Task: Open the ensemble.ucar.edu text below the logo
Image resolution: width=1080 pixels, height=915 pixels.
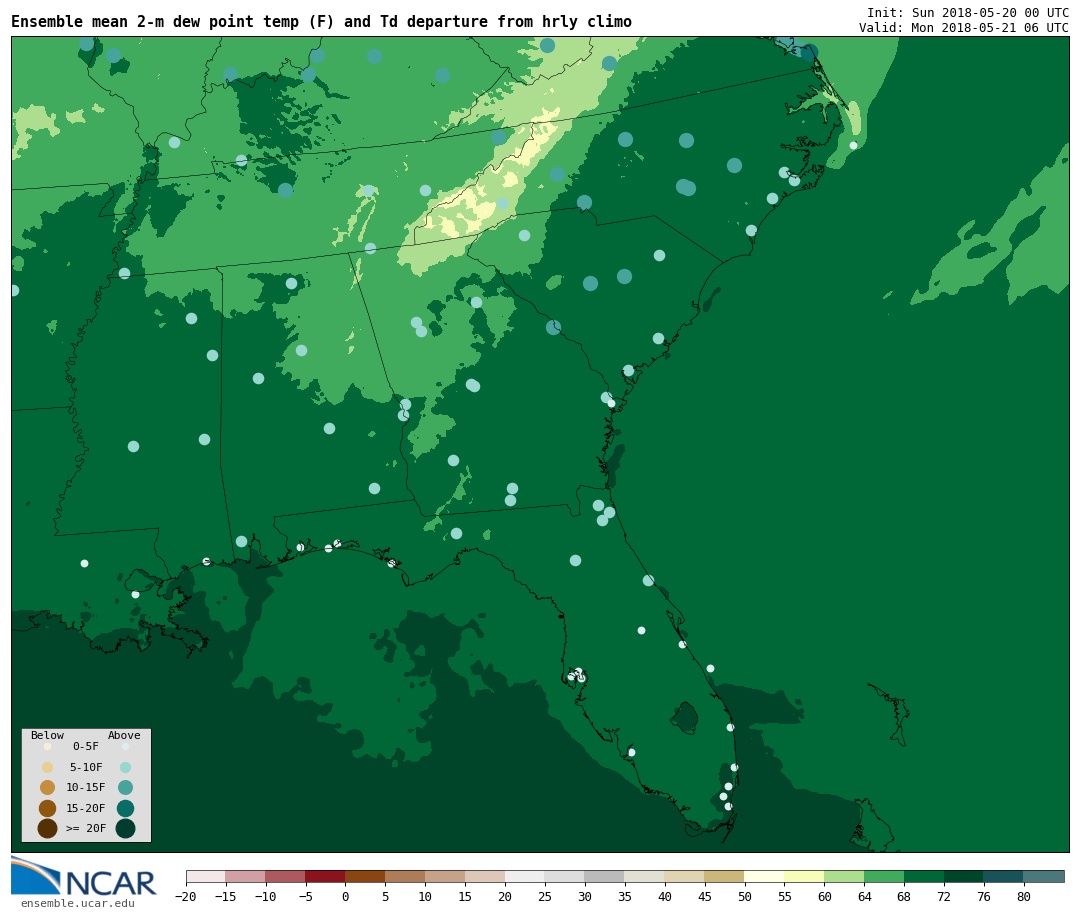Action: point(77,903)
